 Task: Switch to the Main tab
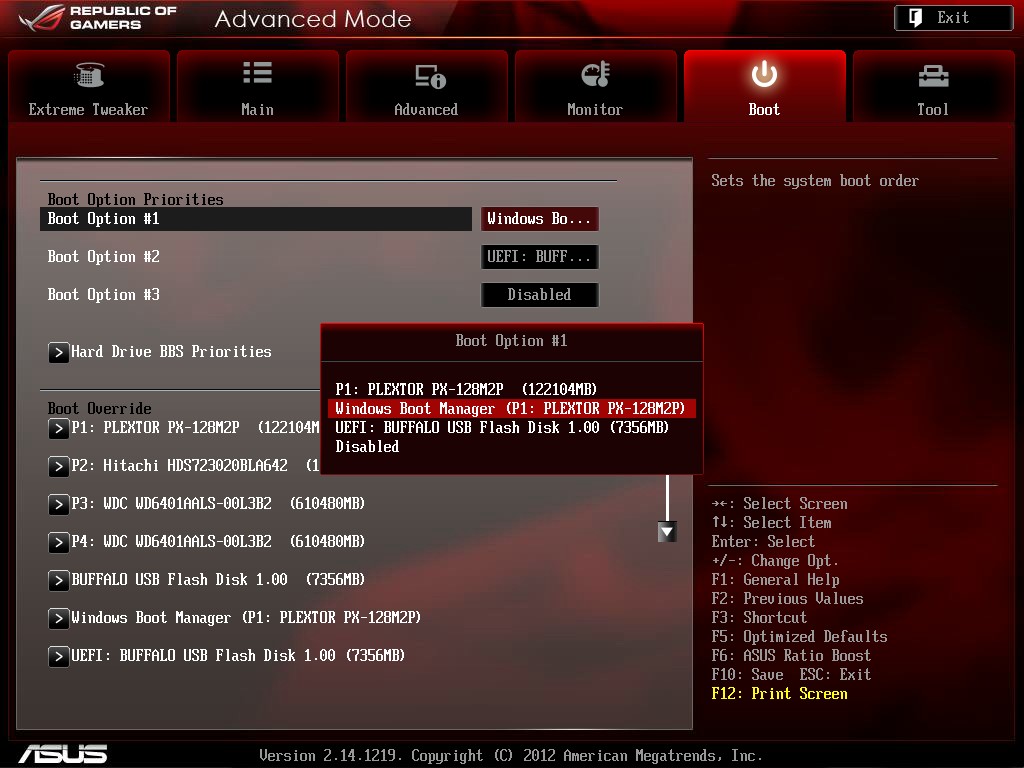click(x=257, y=86)
